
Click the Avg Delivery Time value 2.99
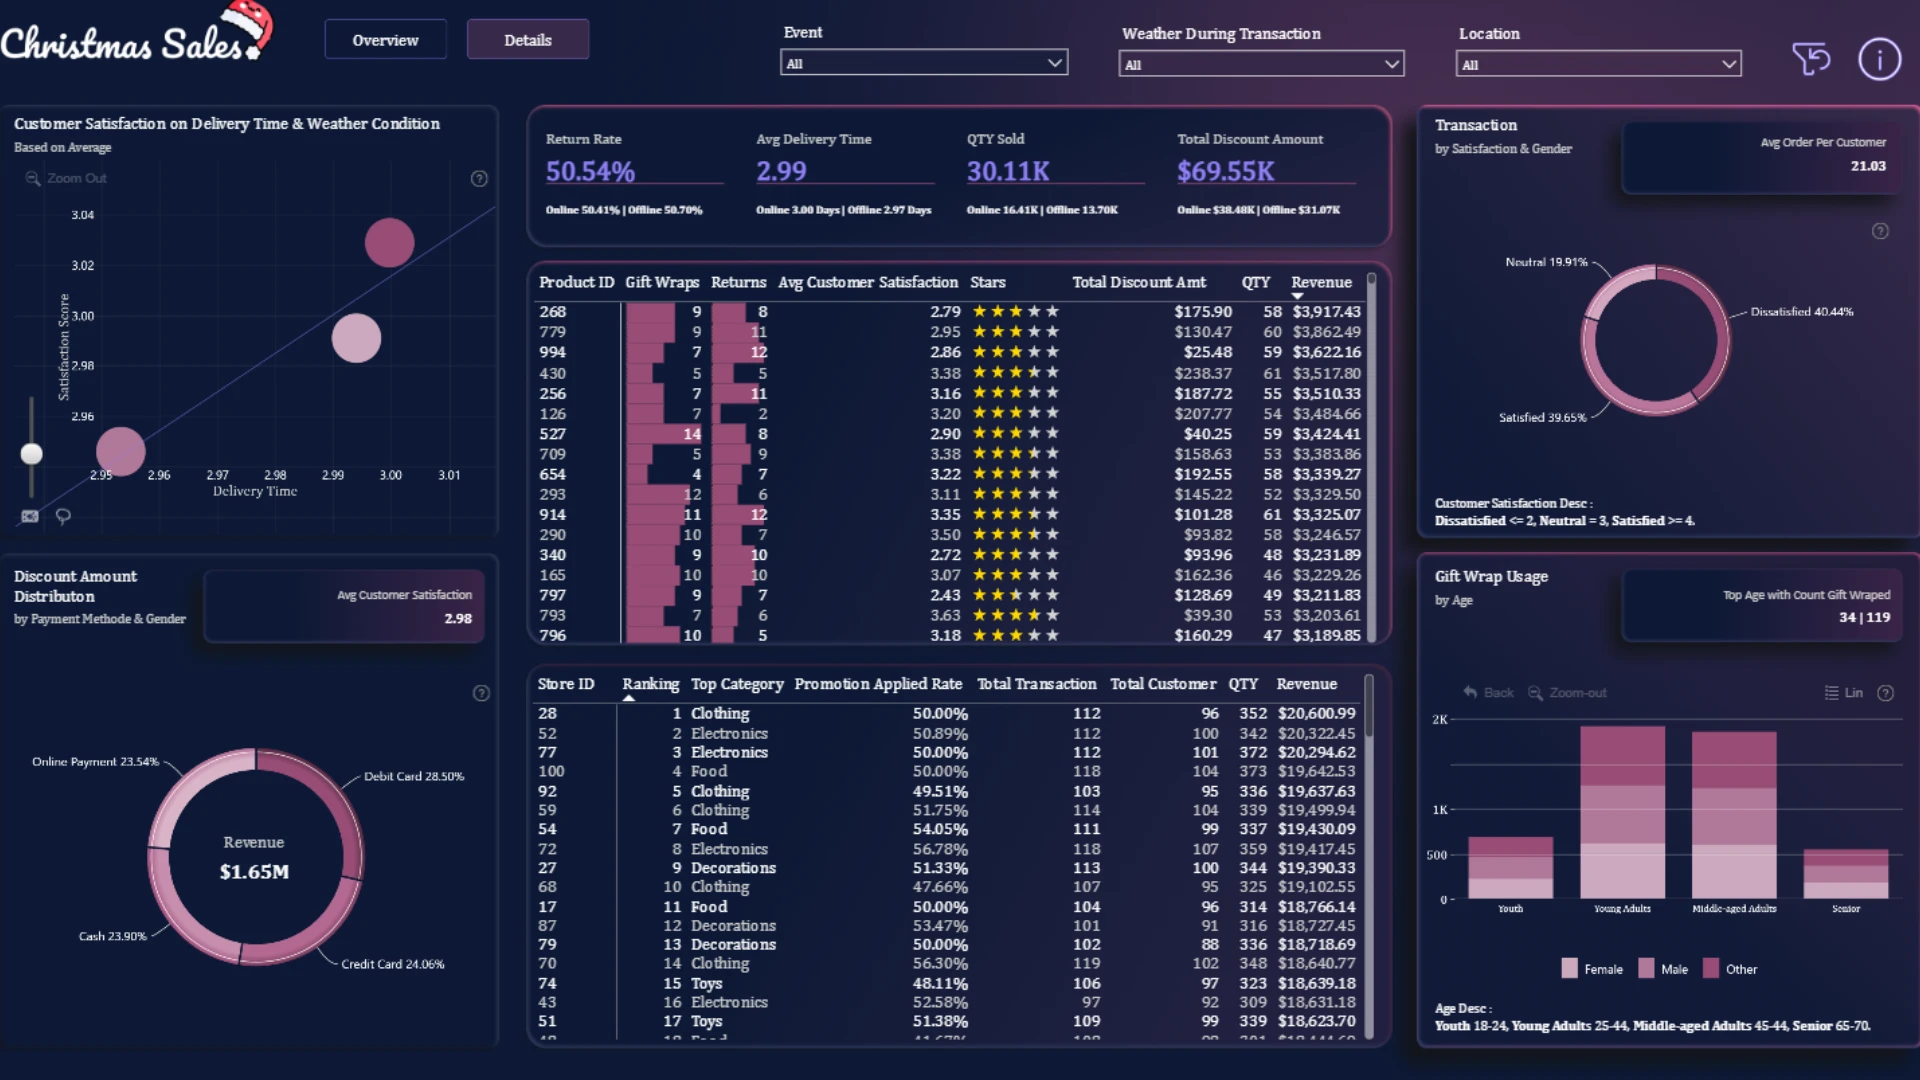[781, 172]
